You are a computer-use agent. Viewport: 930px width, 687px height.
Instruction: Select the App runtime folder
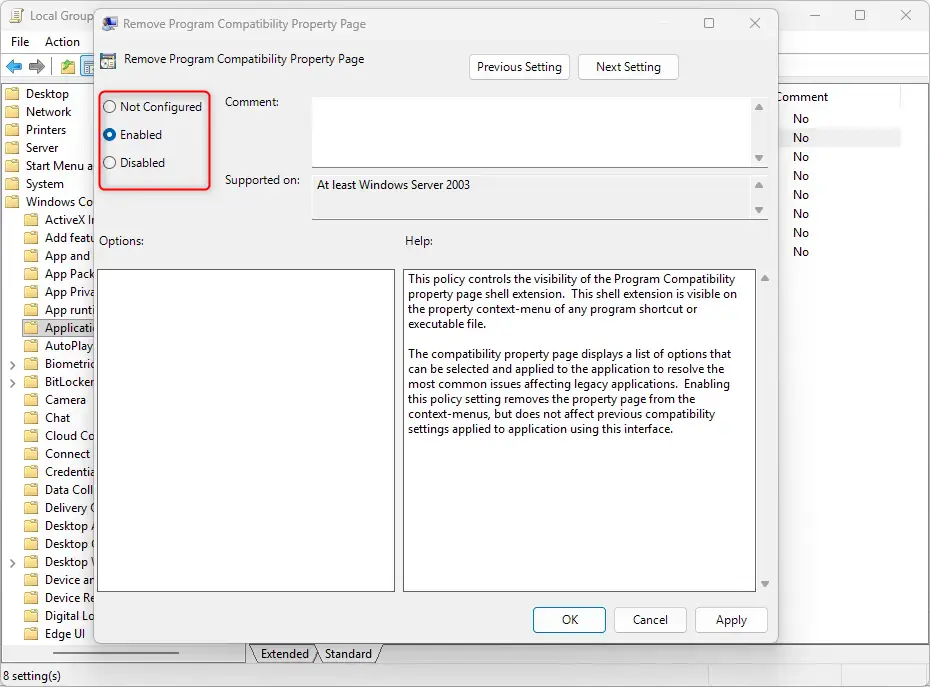pos(59,310)
